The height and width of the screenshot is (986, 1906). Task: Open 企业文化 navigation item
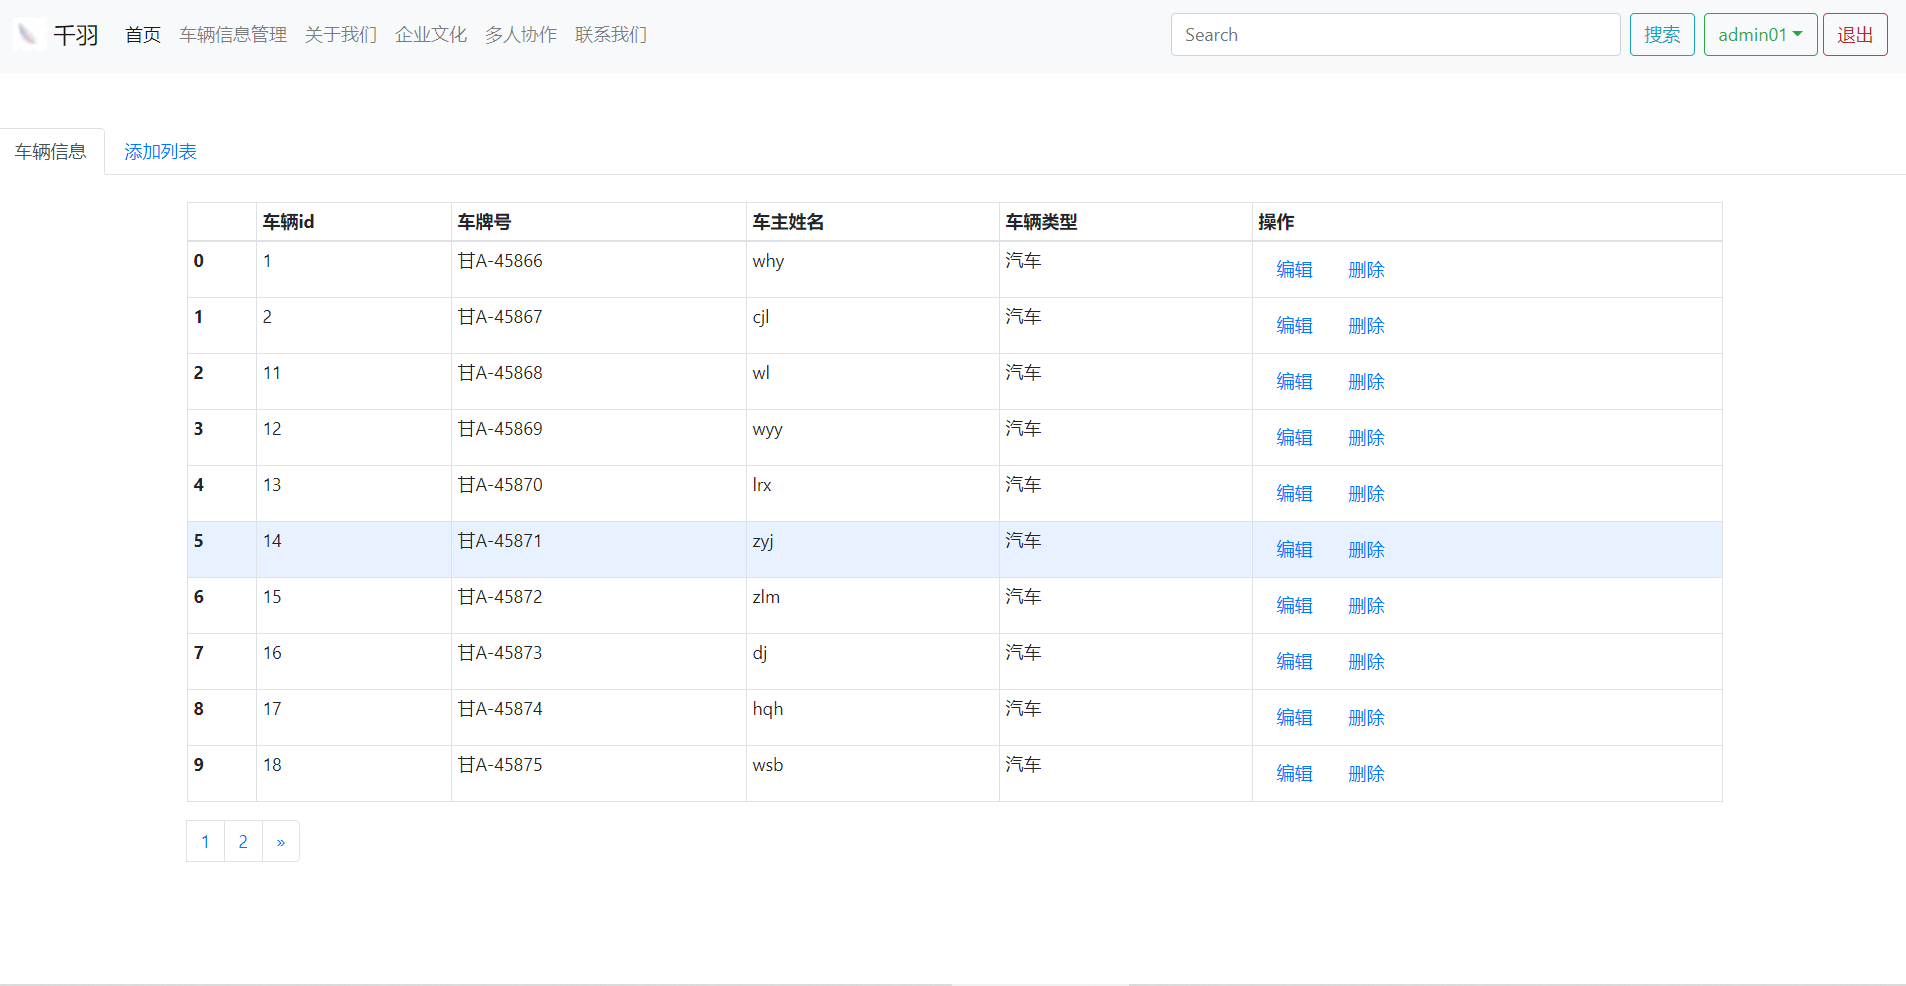(431, 35)
